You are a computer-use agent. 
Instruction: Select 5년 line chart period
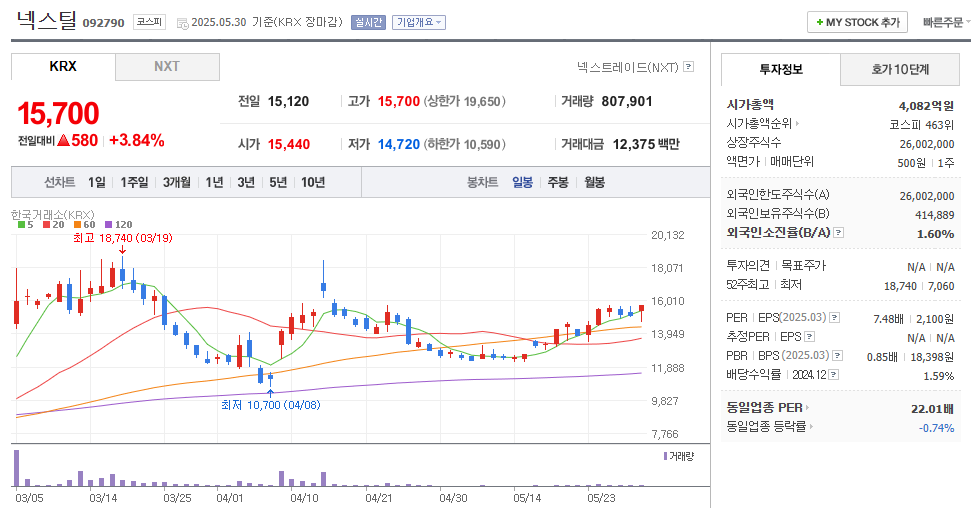(278, 182)
